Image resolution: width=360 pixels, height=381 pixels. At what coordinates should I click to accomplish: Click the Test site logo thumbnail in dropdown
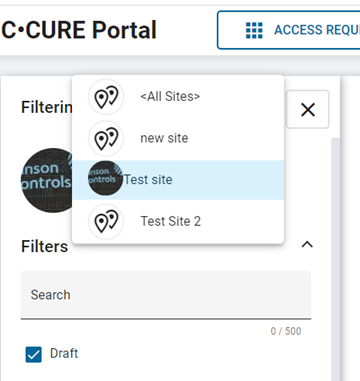[105, 178]
